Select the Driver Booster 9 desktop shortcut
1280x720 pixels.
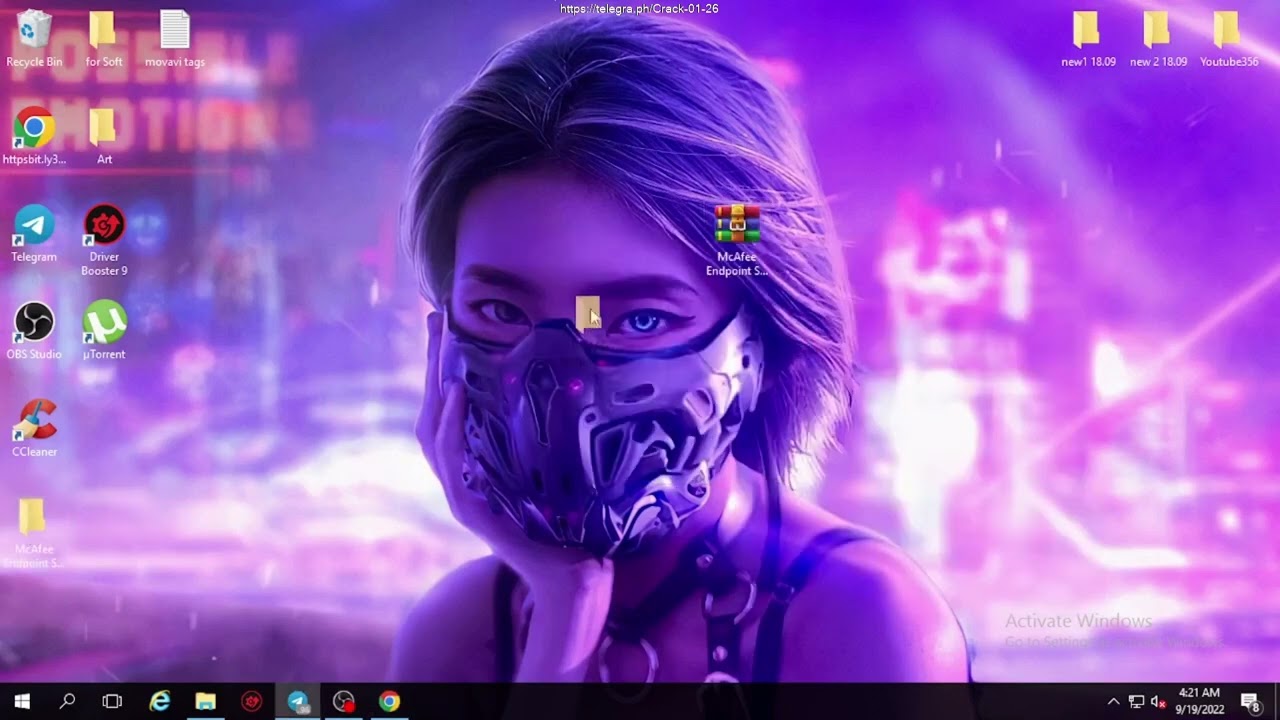click(104, 240)
